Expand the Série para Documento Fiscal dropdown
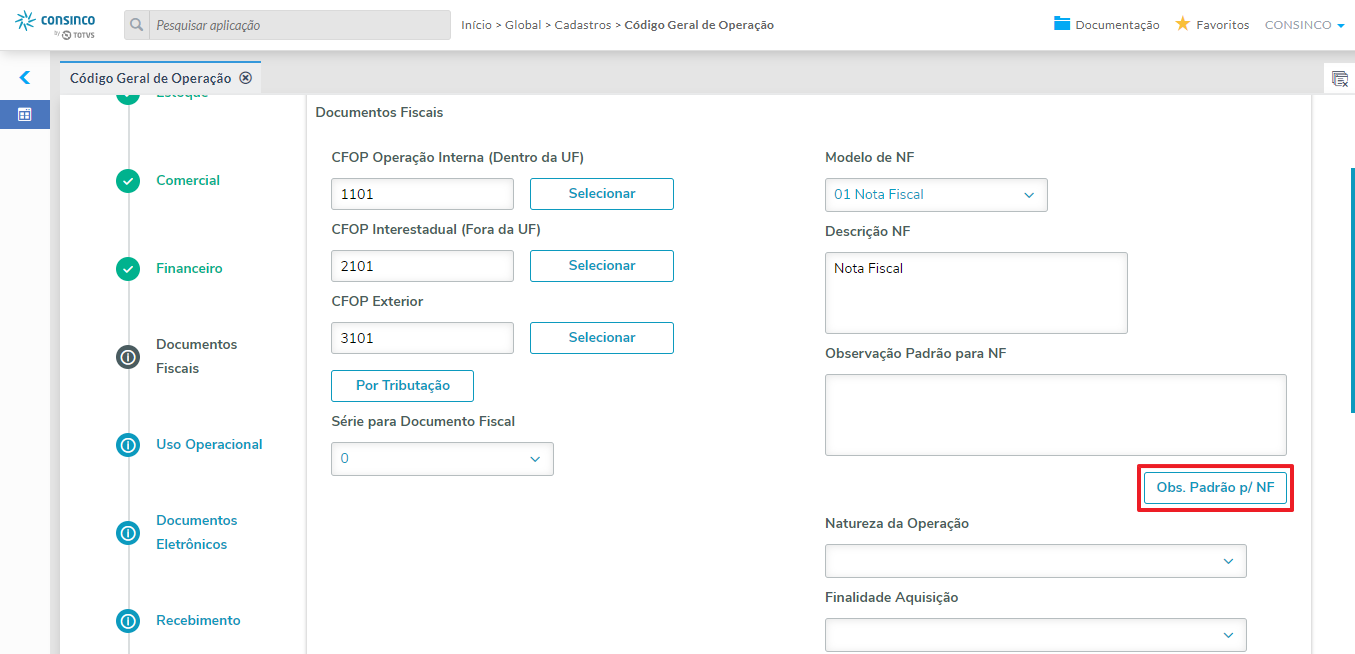The image size is (1355, 654). click(x=442, y=459)
